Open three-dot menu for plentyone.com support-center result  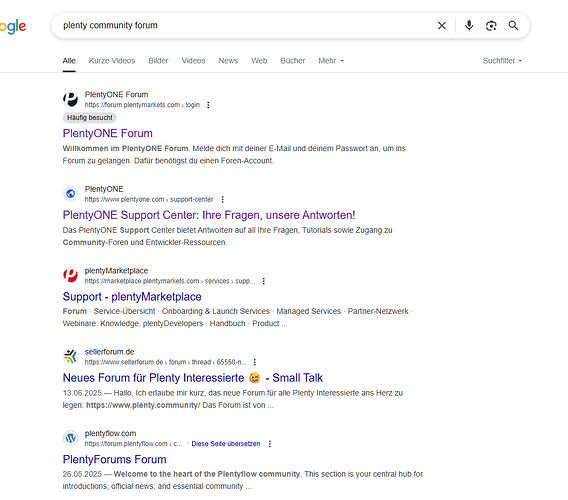[222, 200]
